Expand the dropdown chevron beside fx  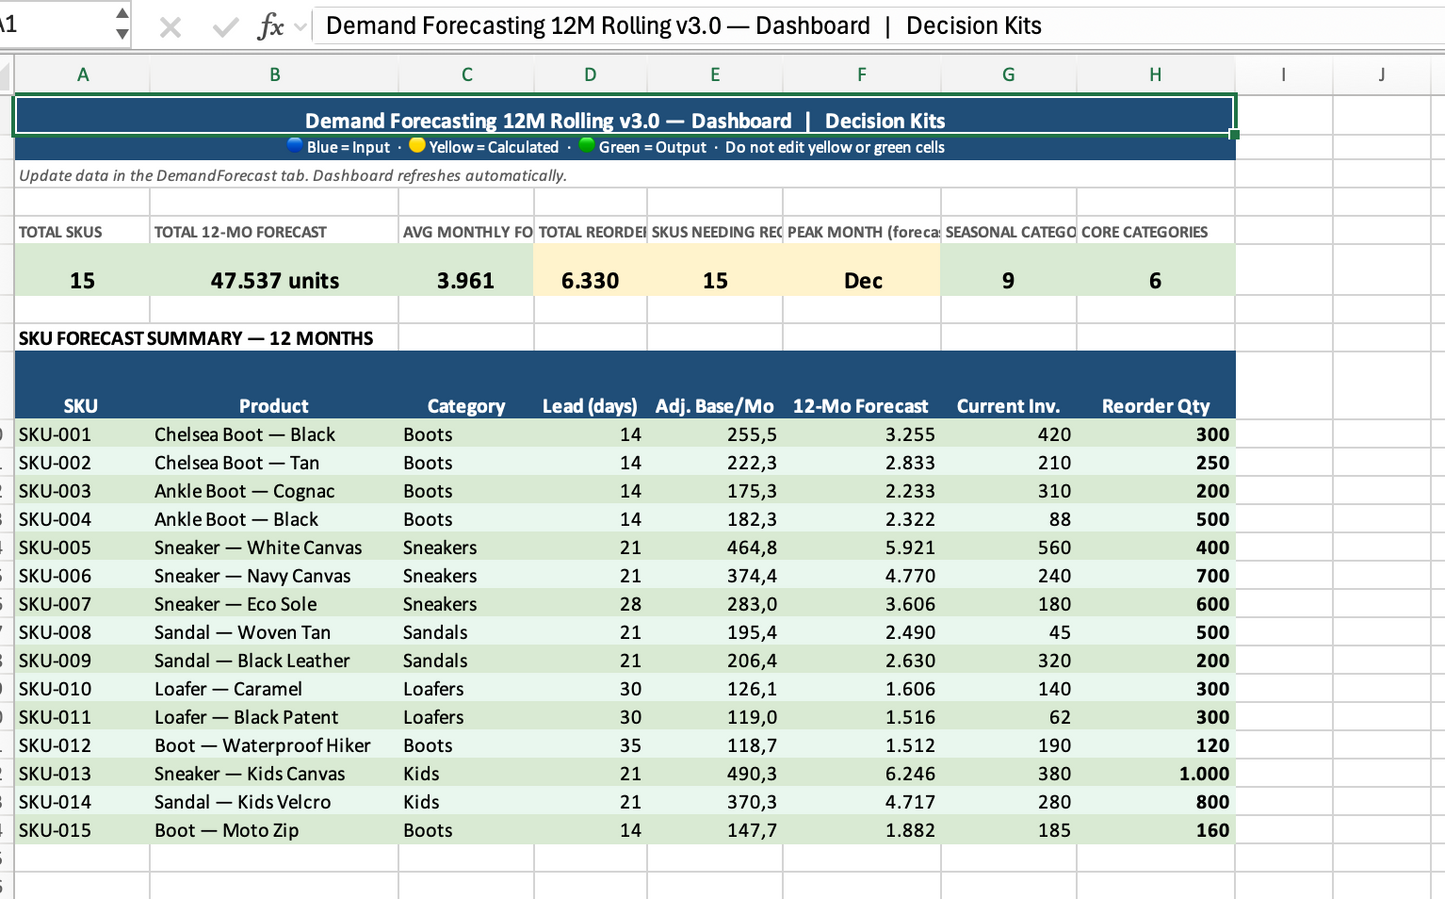click(x=299, y=27)
